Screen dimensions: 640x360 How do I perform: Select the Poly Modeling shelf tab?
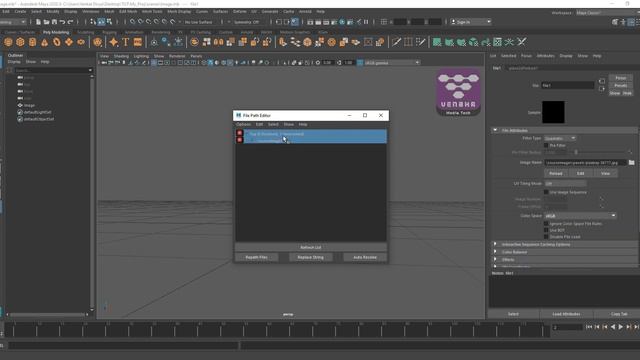click(x=56, y=32)
